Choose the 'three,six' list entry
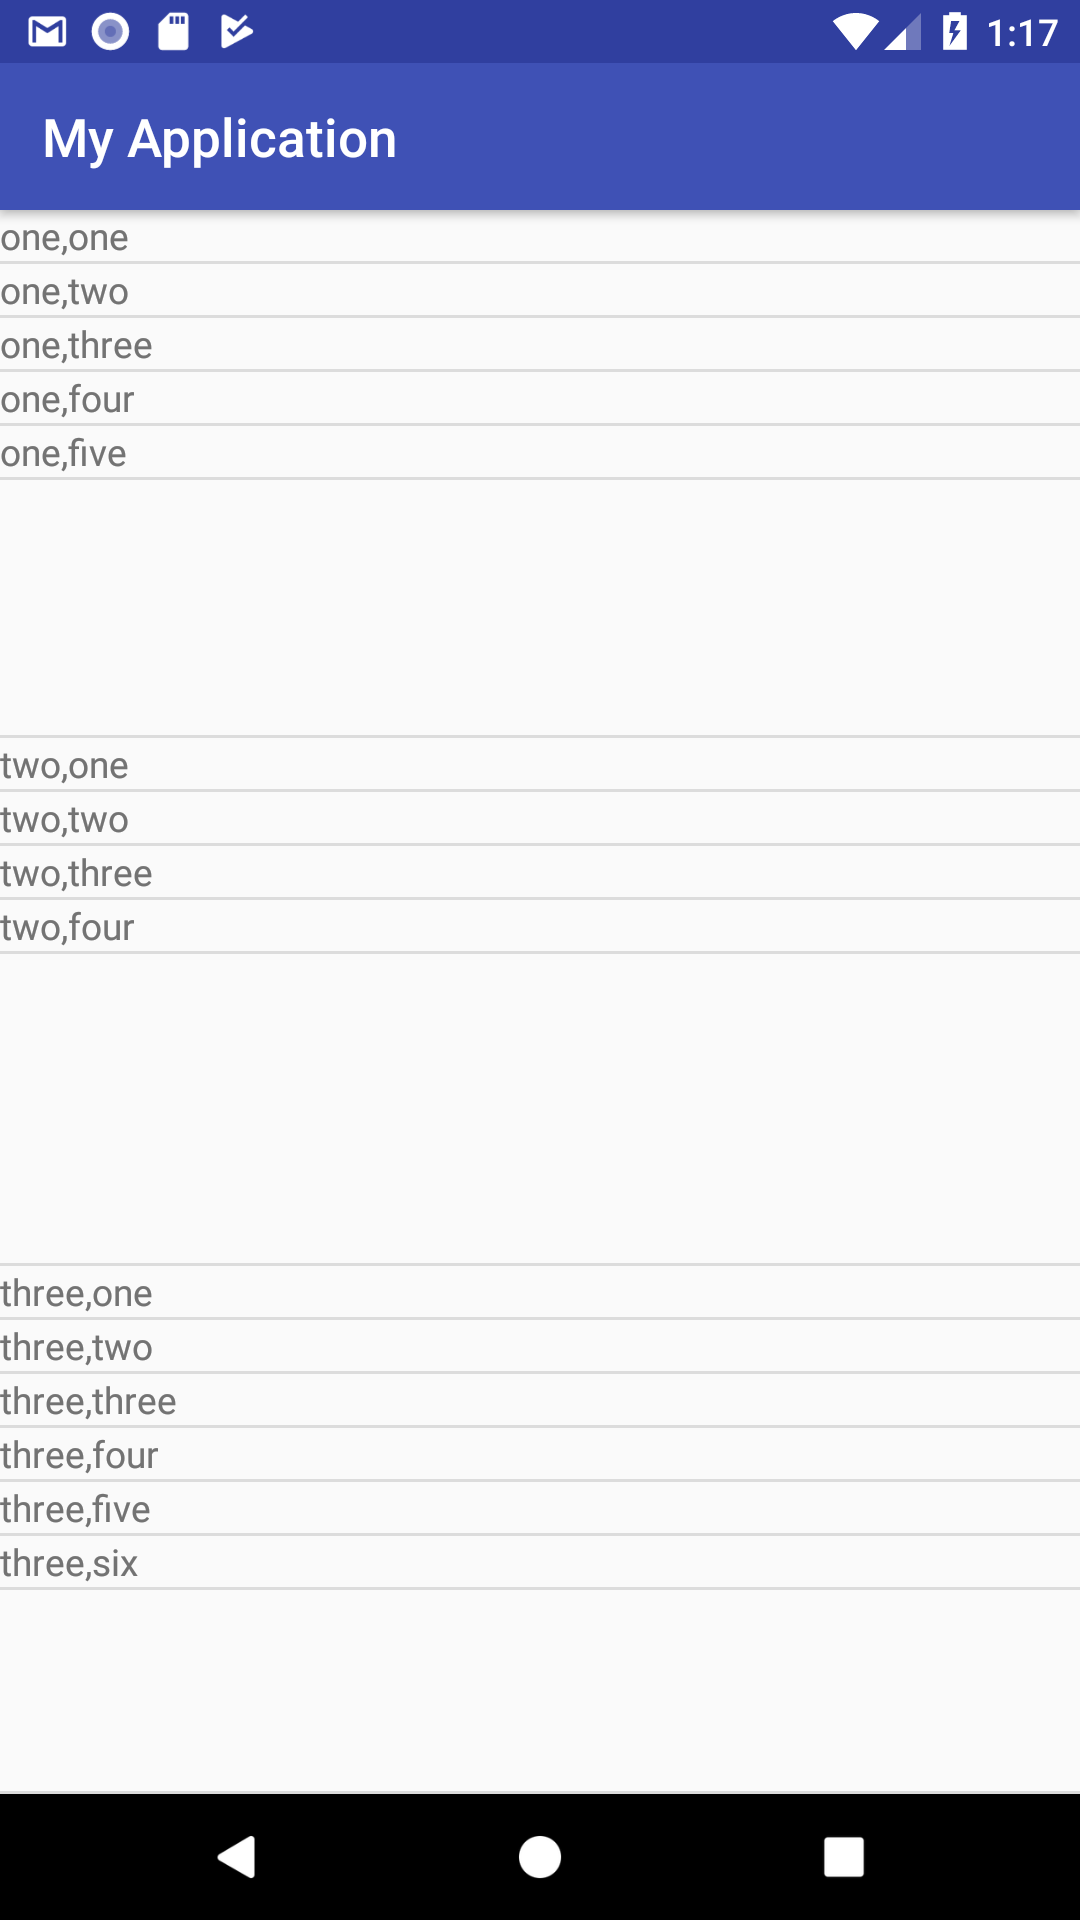The width and height of the screenshot is (1080, 1920). (540, 1563)
